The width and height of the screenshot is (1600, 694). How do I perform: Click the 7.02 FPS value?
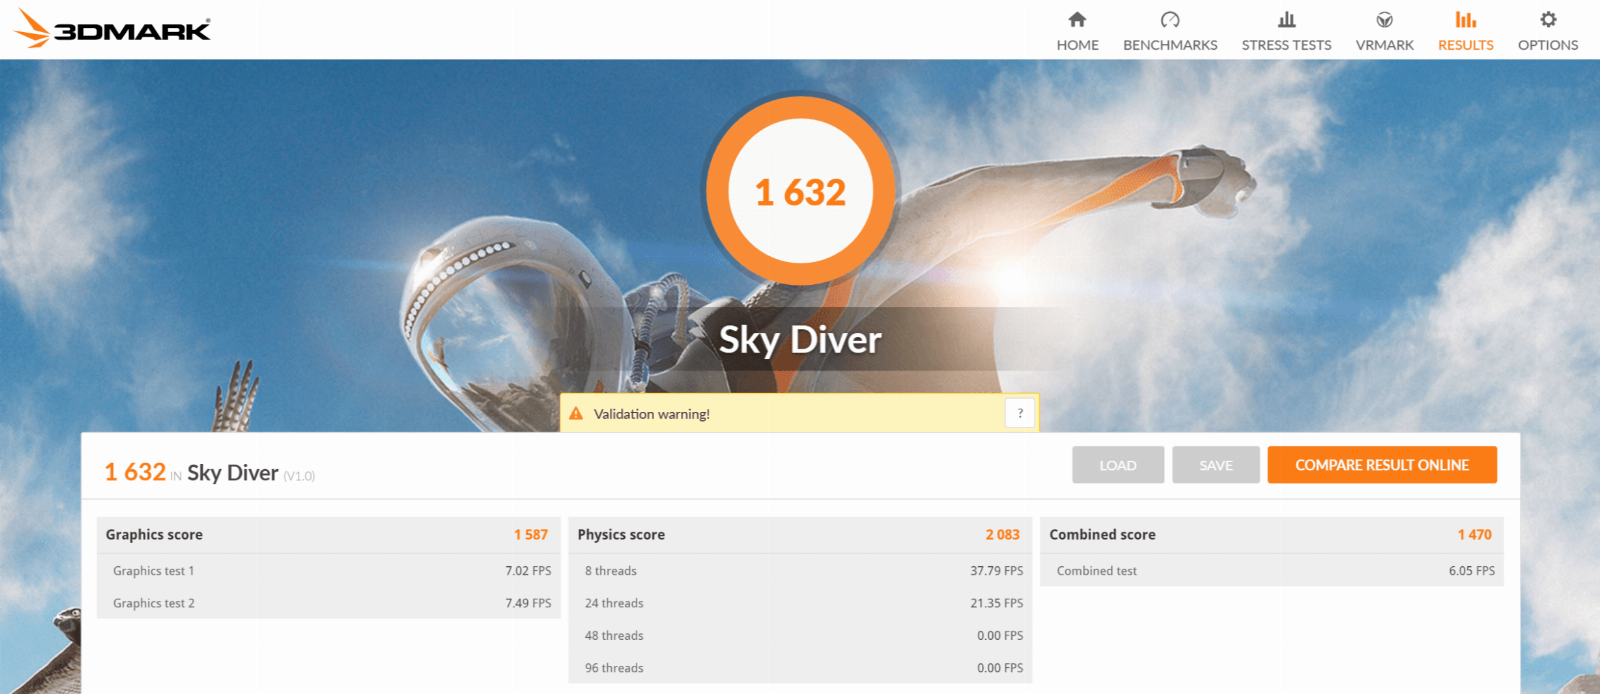528,571
